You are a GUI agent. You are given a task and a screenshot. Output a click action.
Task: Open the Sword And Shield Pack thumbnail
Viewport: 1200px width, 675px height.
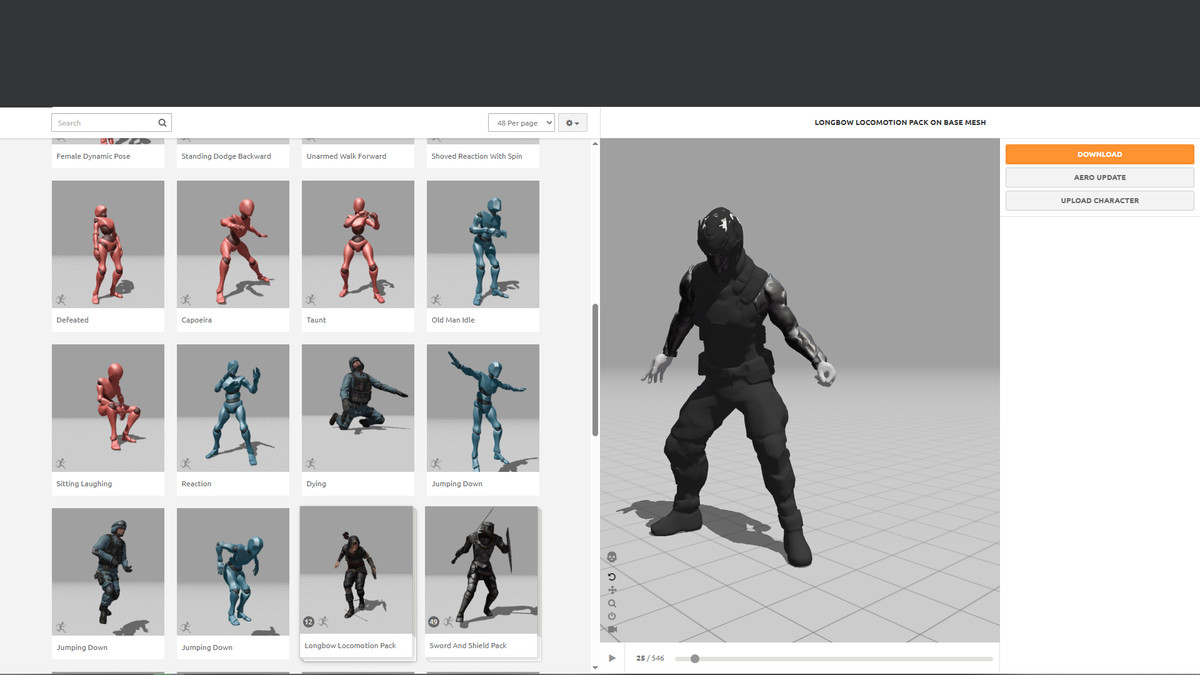[x=481, y=571]
